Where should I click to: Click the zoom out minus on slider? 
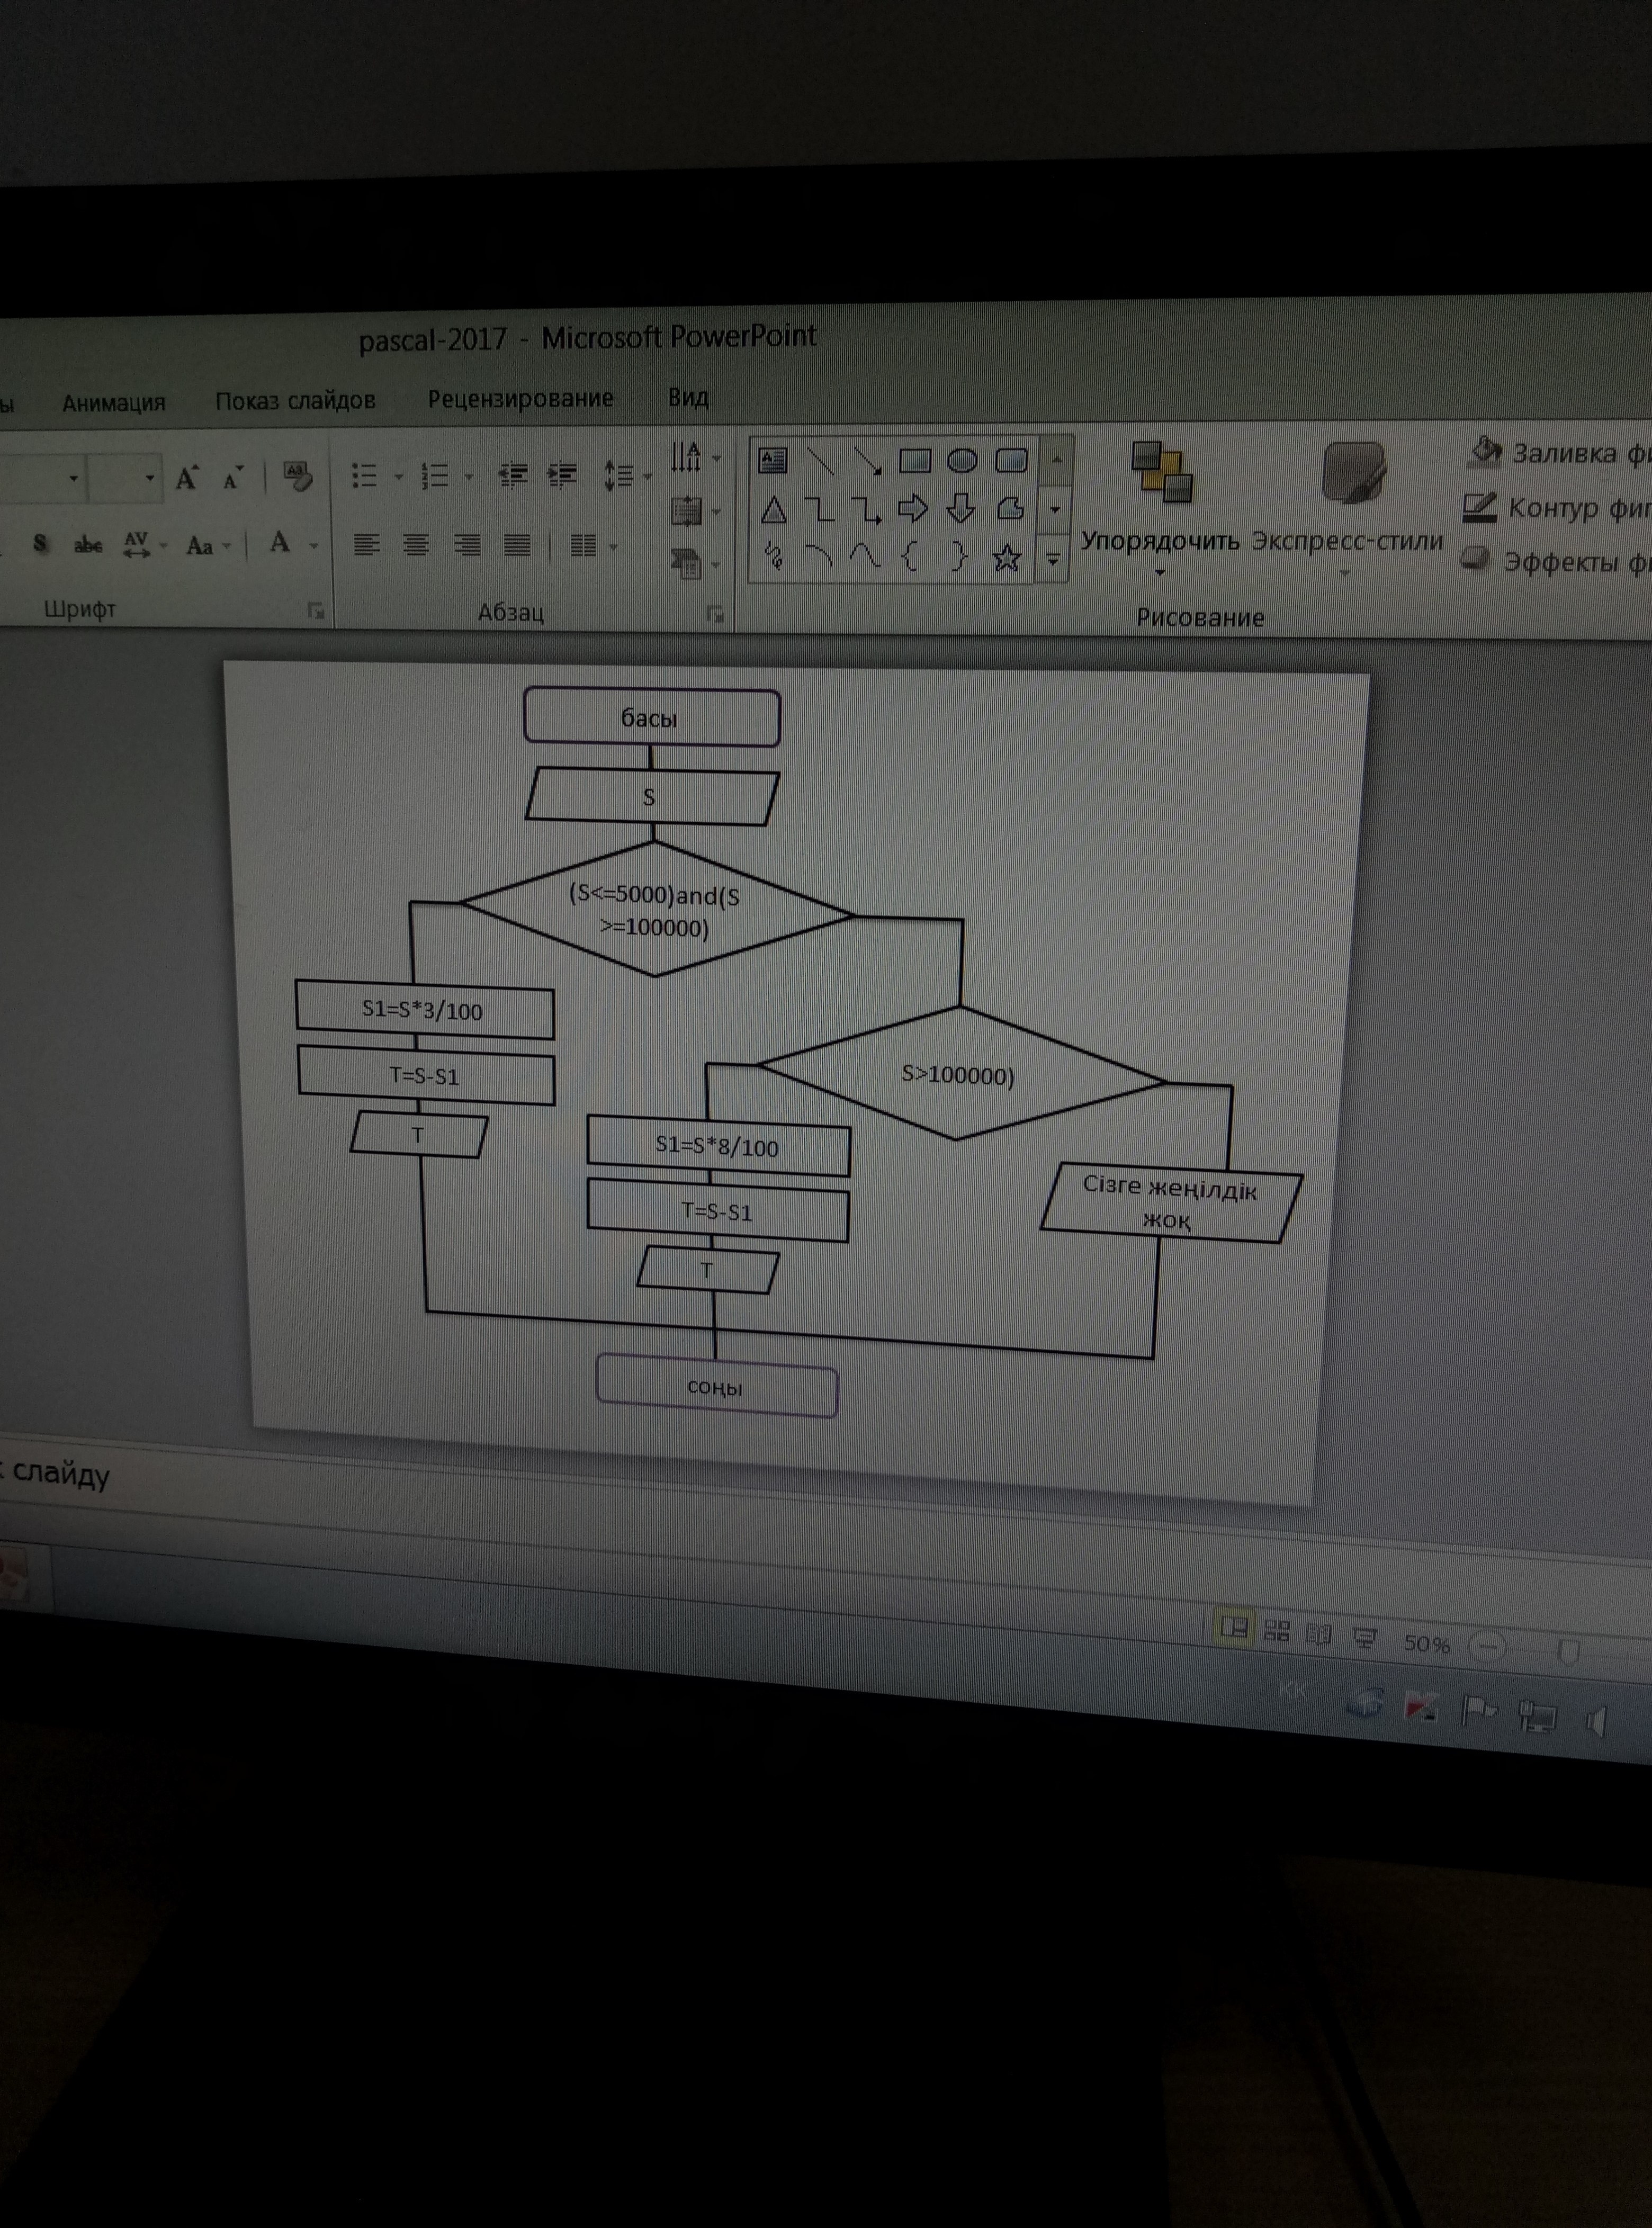1488,1647
